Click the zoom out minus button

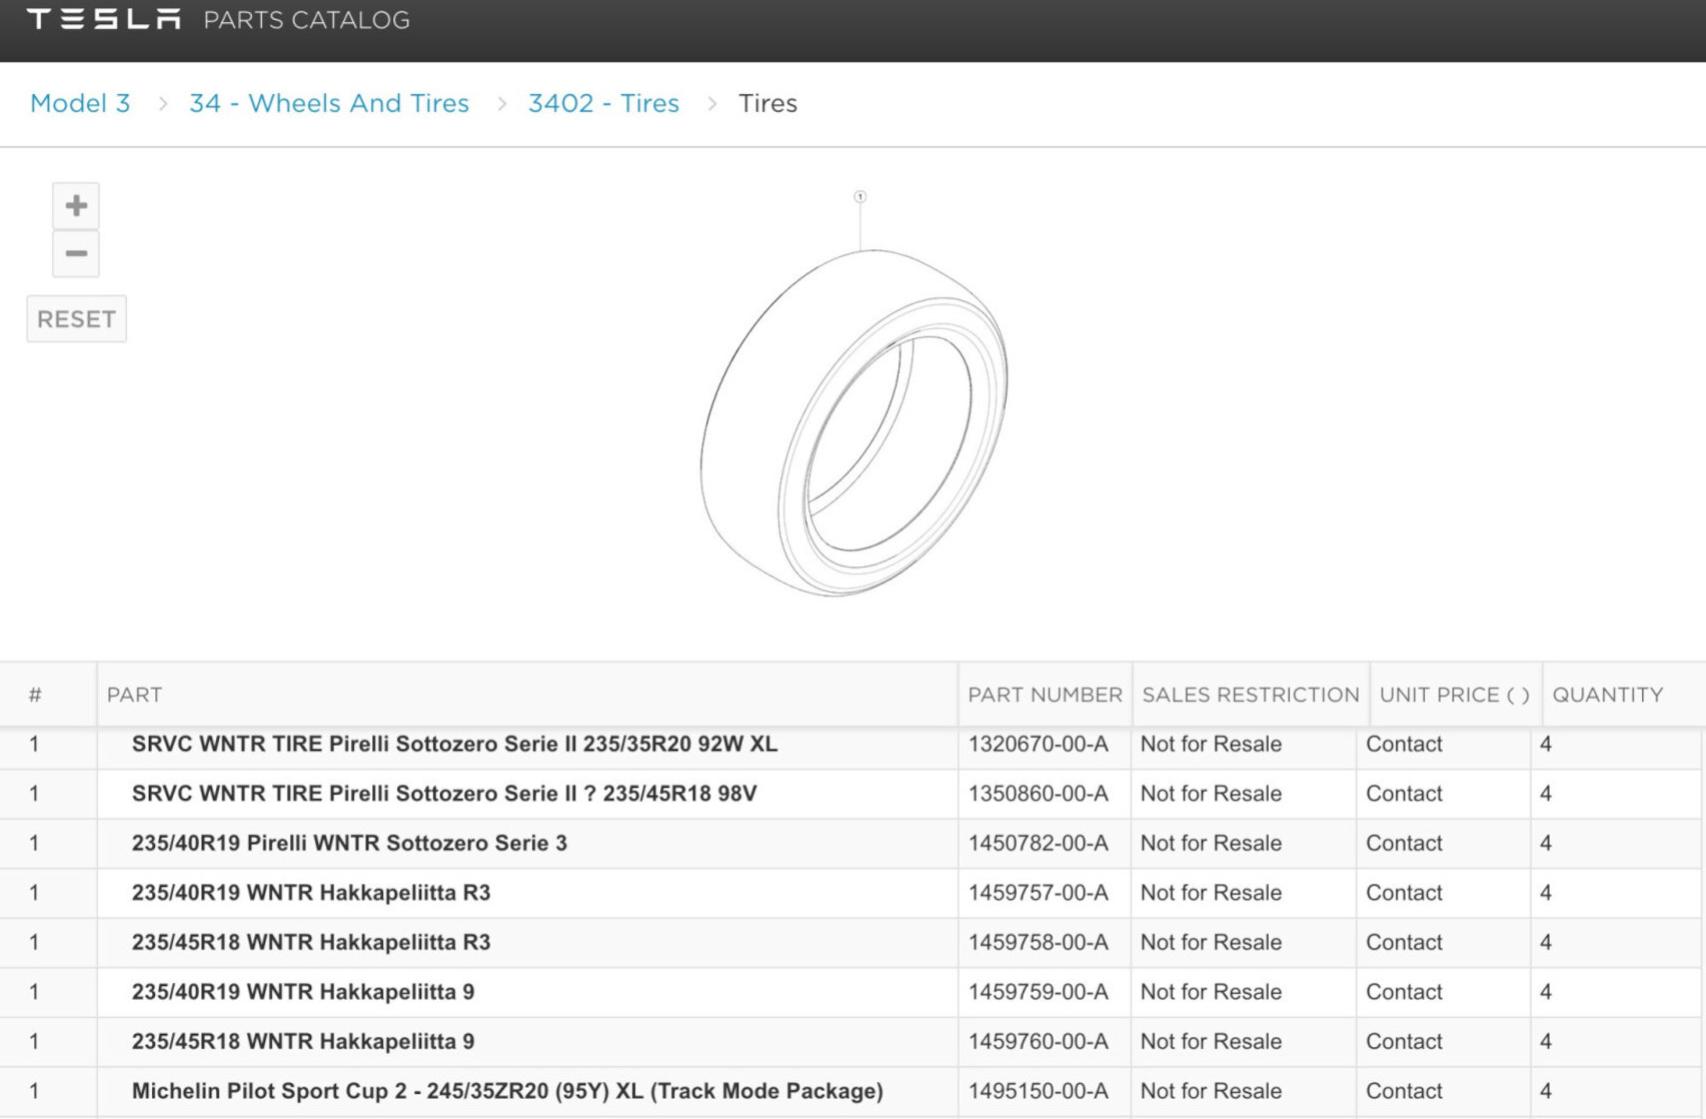pos(76,254)
